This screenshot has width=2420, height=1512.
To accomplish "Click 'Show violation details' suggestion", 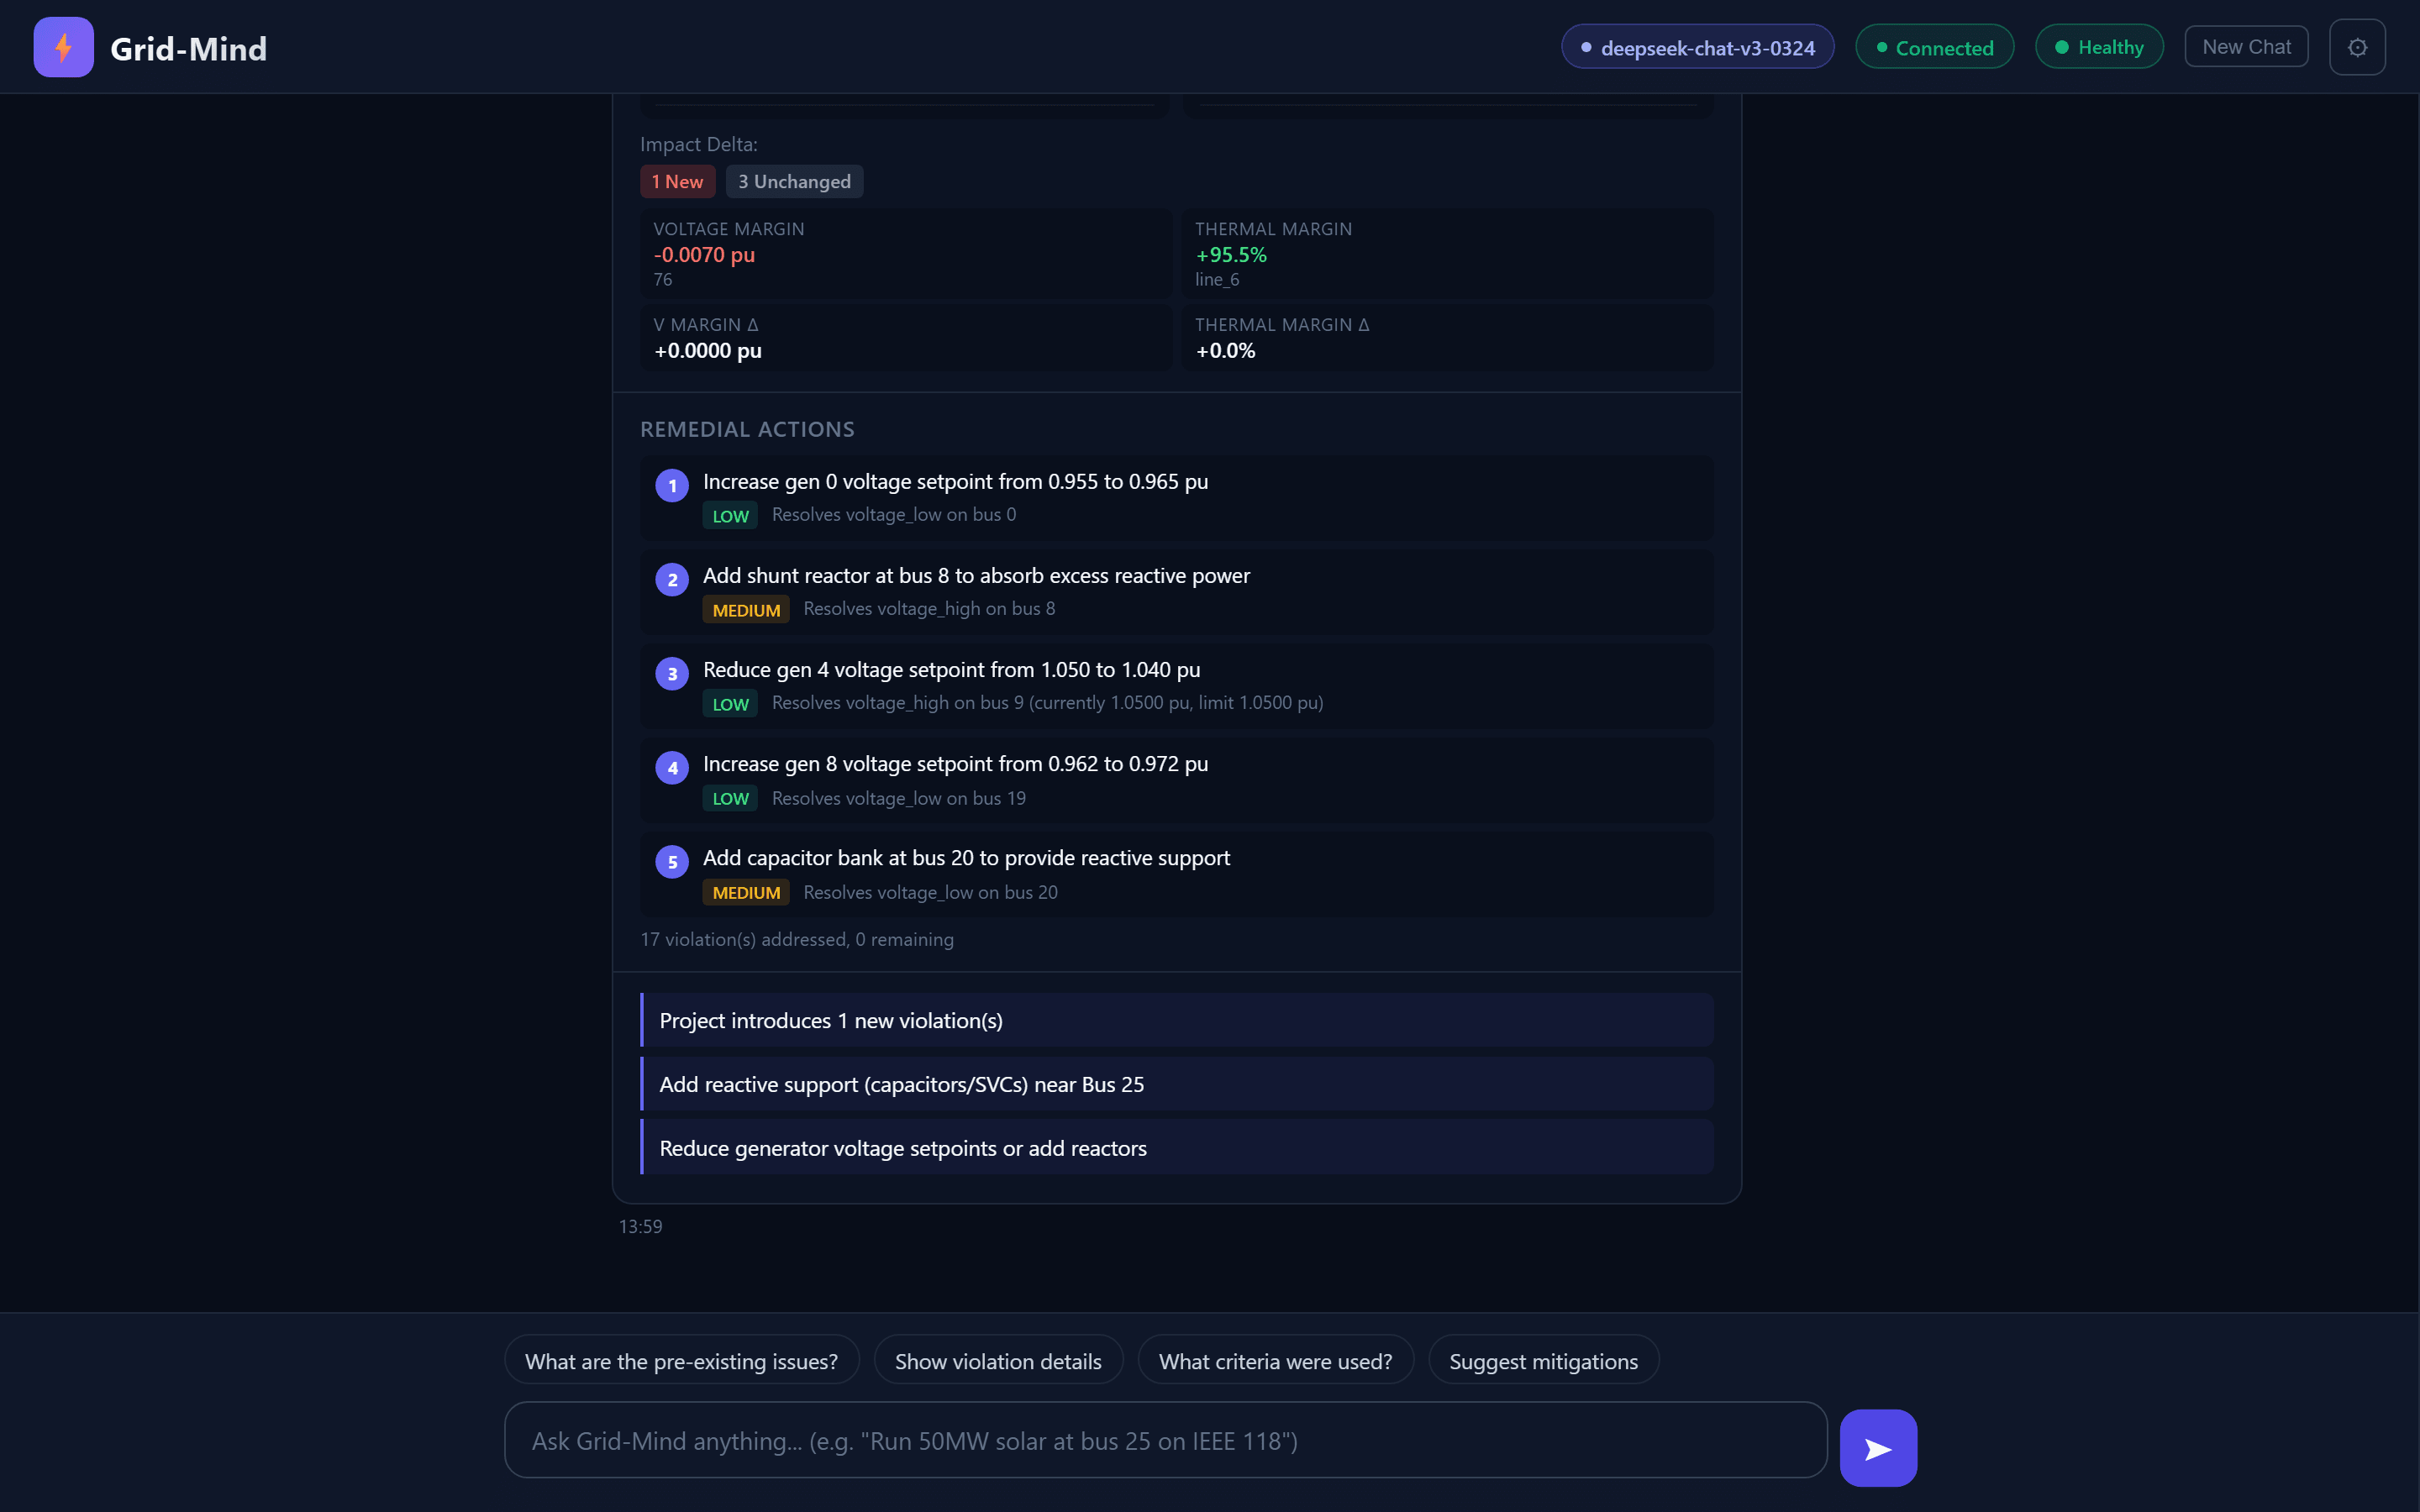I will 997,1360.
